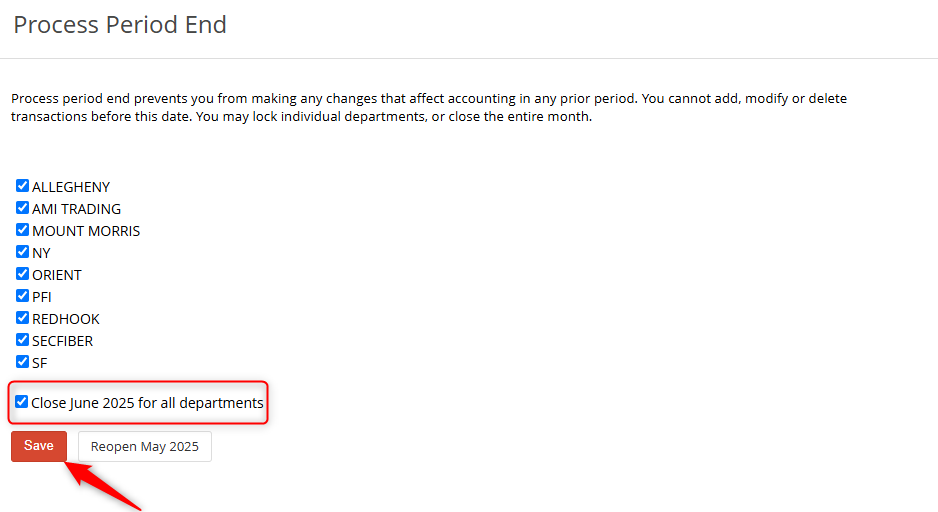Image resolution: width=938 pixels, height=512 pixels.
Task: Click the MOUNT MORRIS label text
Action: pos(86,231)
